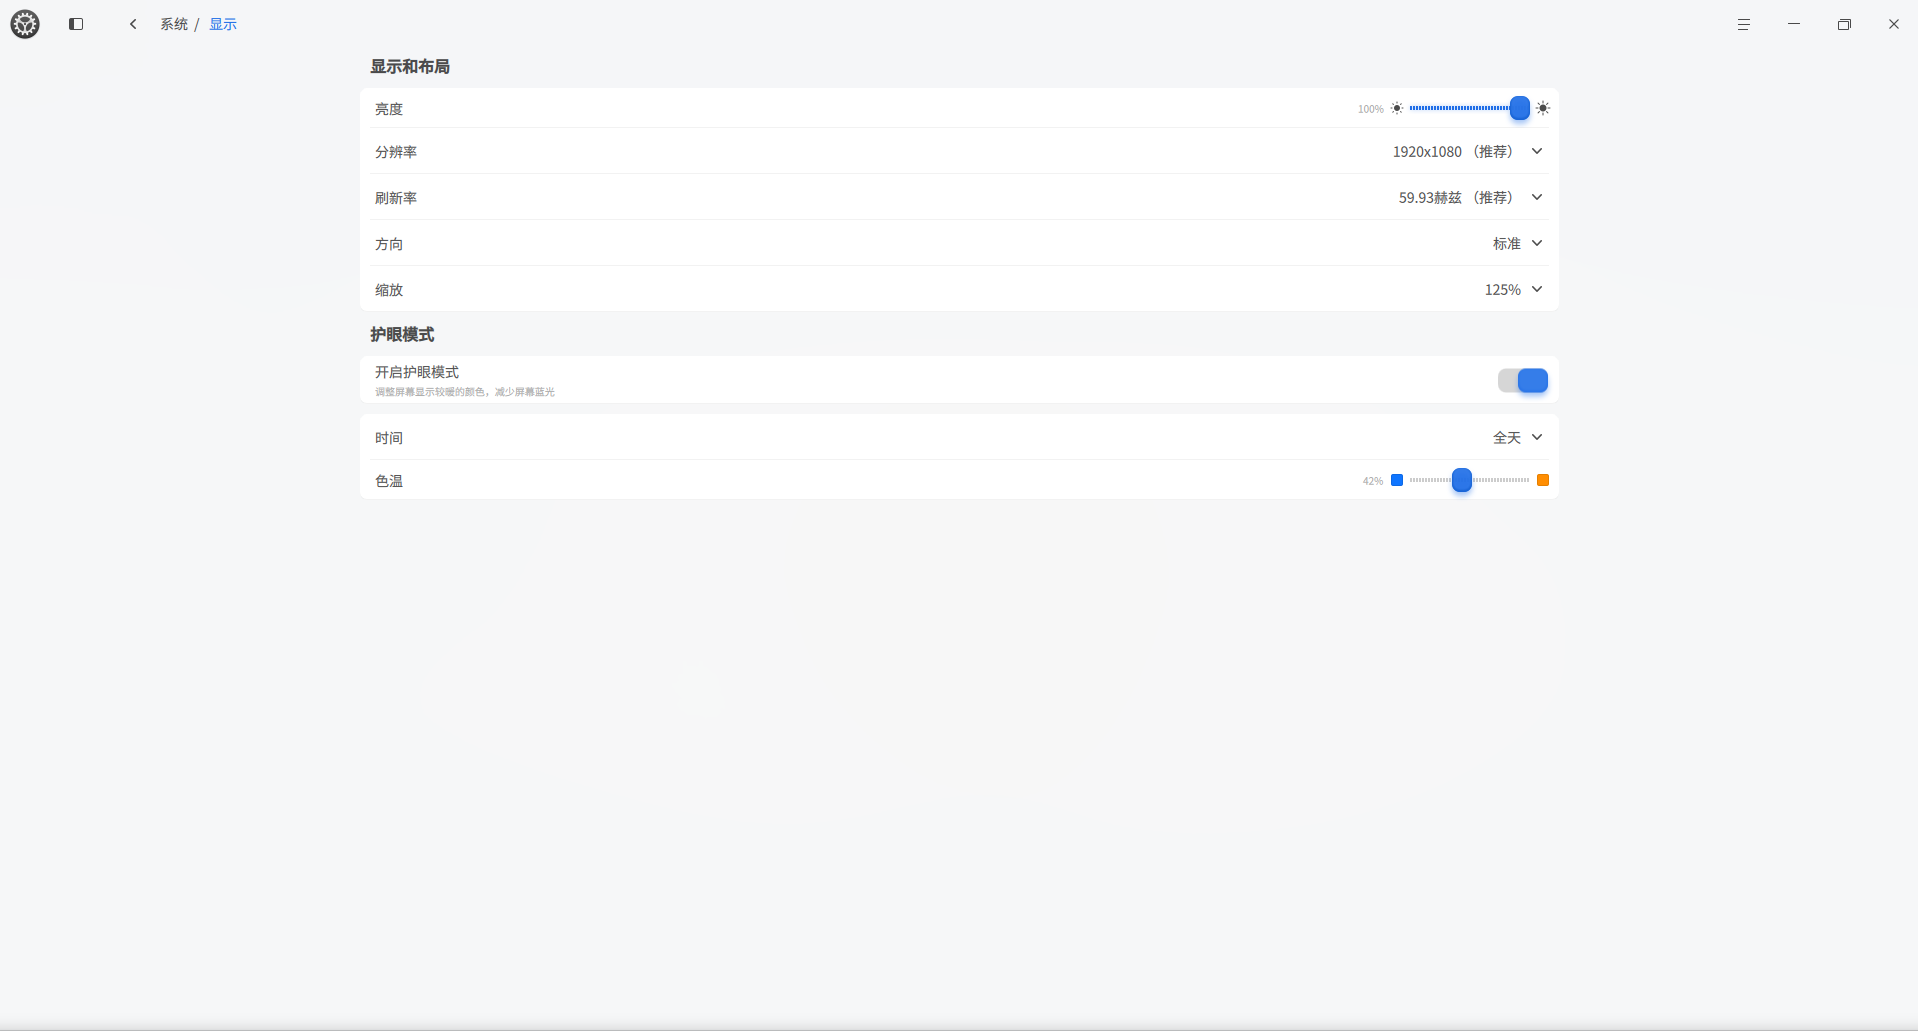Click the orange warm color temperature icon

1542,480
